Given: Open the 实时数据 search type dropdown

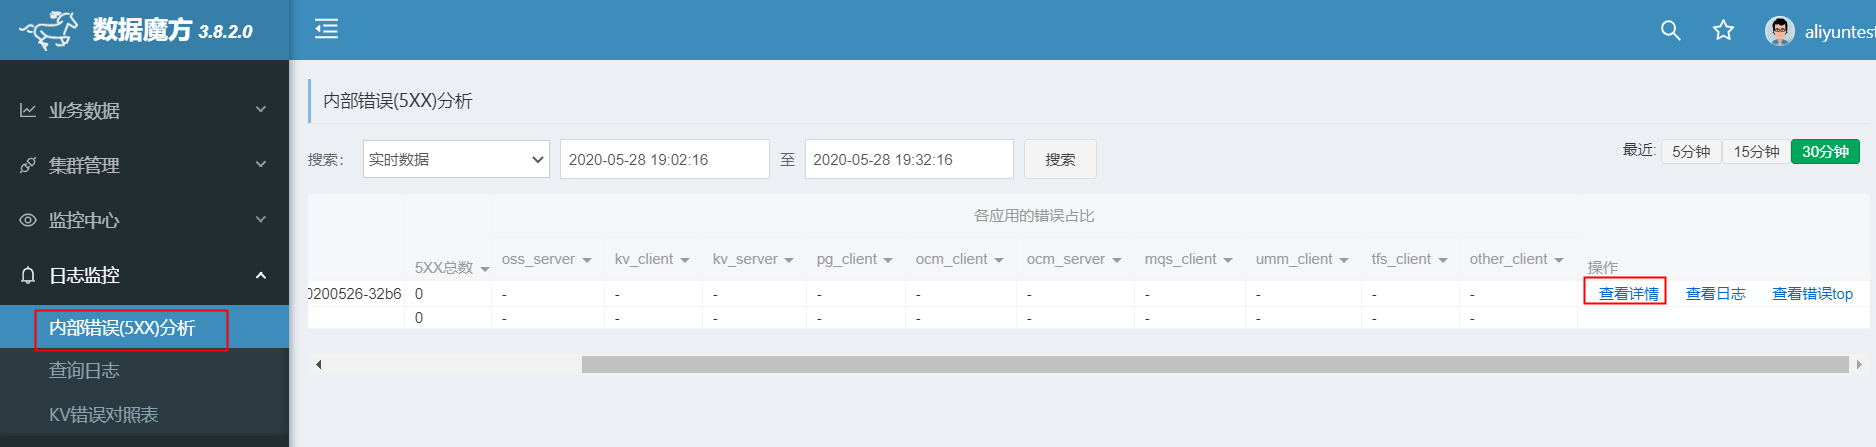Looking at the screenshot, I should coord(456,159).
